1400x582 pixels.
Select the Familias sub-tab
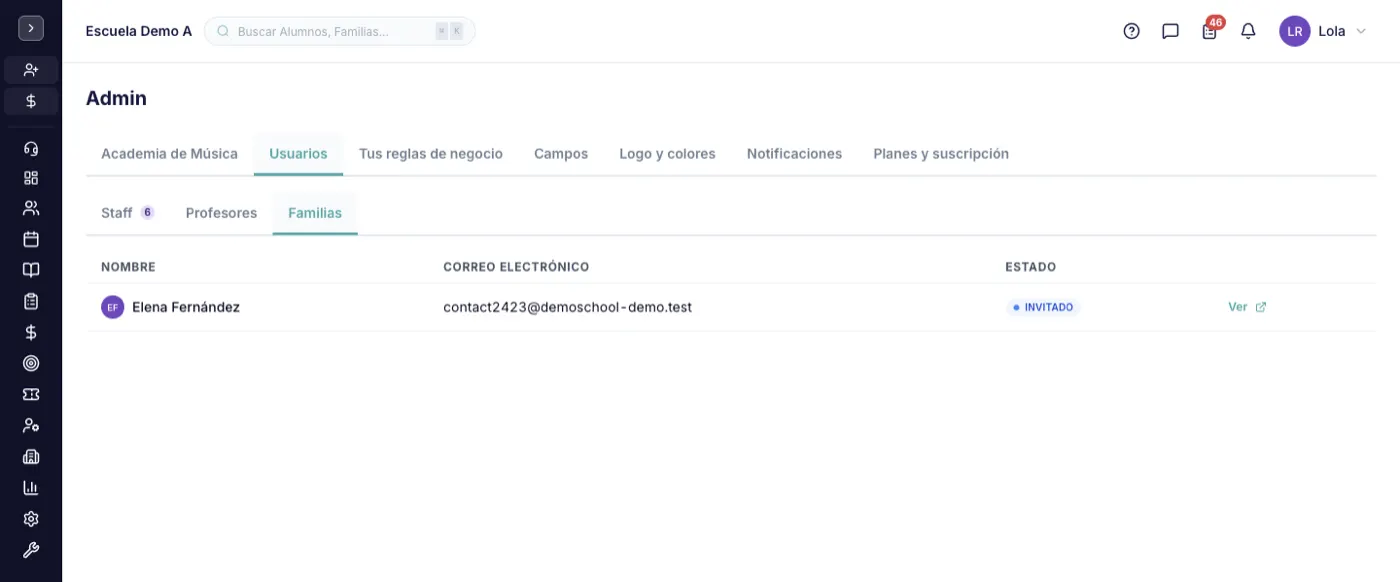tap(315, 213)
